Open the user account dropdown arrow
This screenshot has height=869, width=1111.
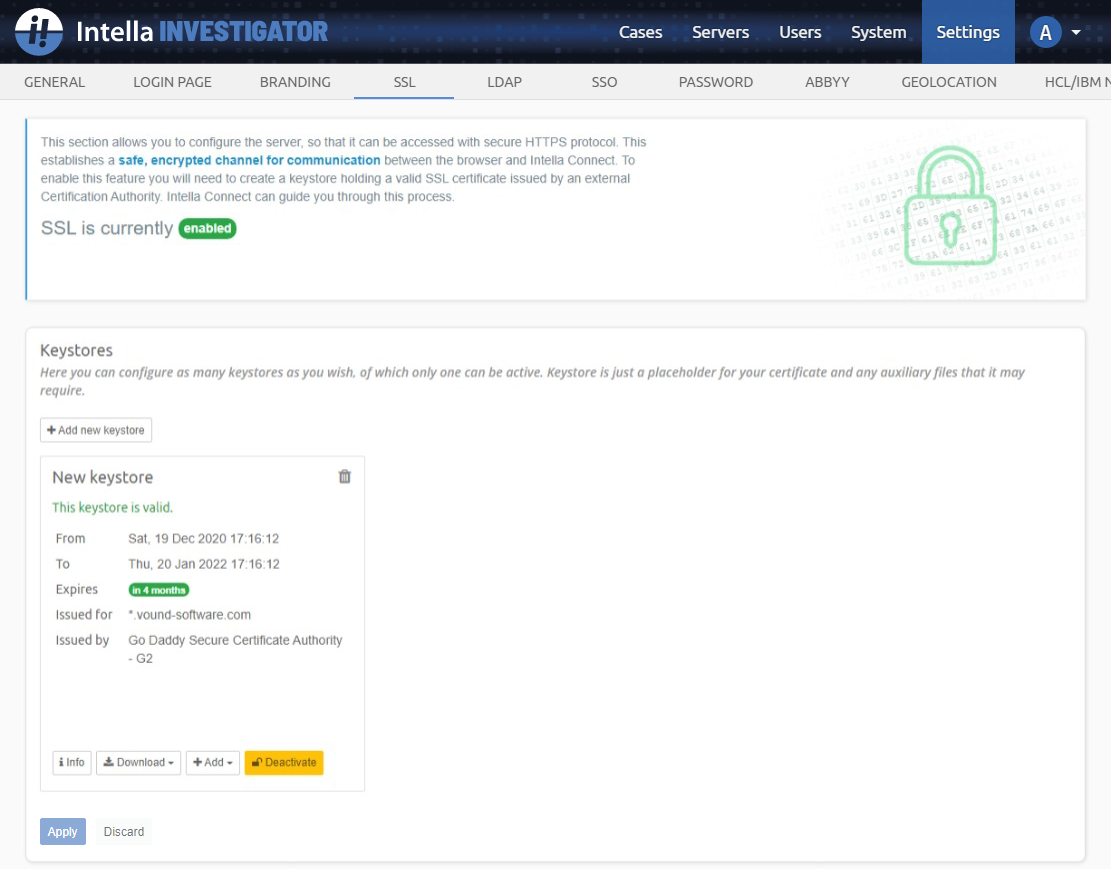pyautogui.click(x=1076, y=32)
